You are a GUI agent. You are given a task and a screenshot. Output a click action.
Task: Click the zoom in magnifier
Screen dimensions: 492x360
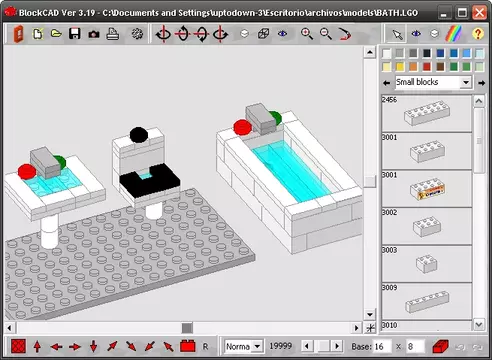click(306, 34)
